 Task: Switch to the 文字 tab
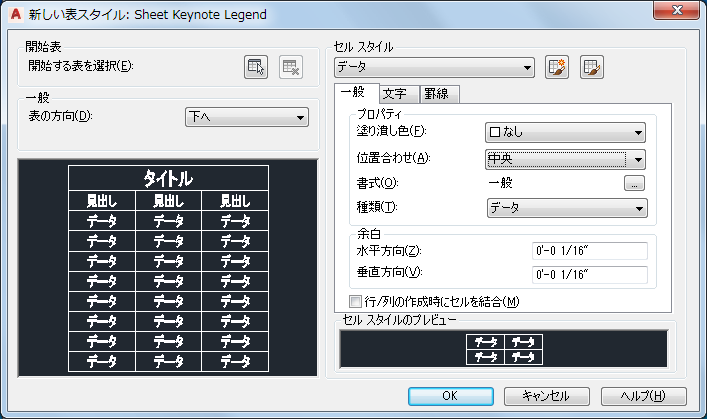[399, 94]
